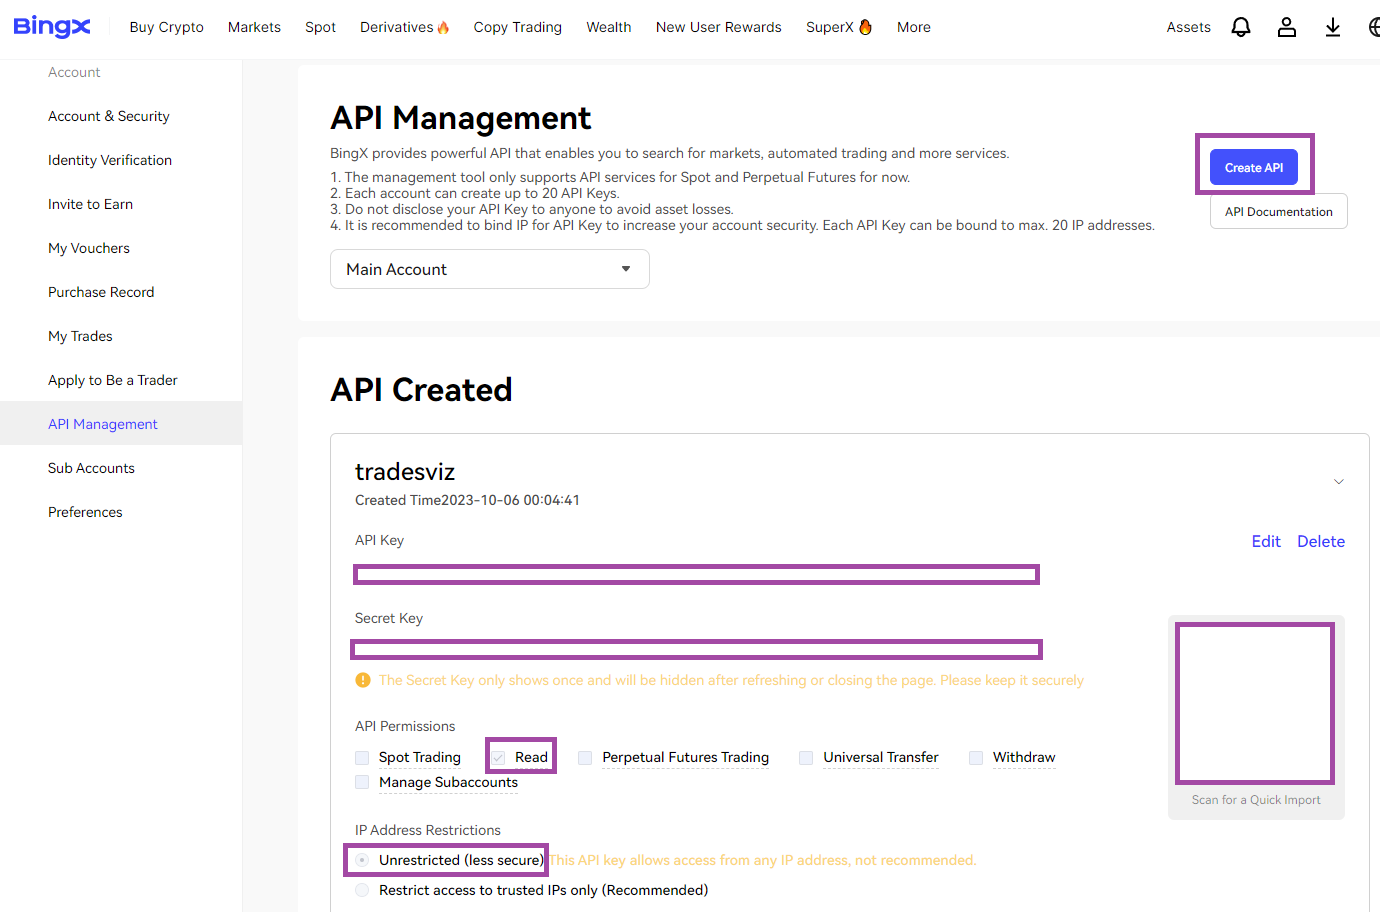Open Sub Accounts page
This screenshot has height=912, width=1380.
91,468
